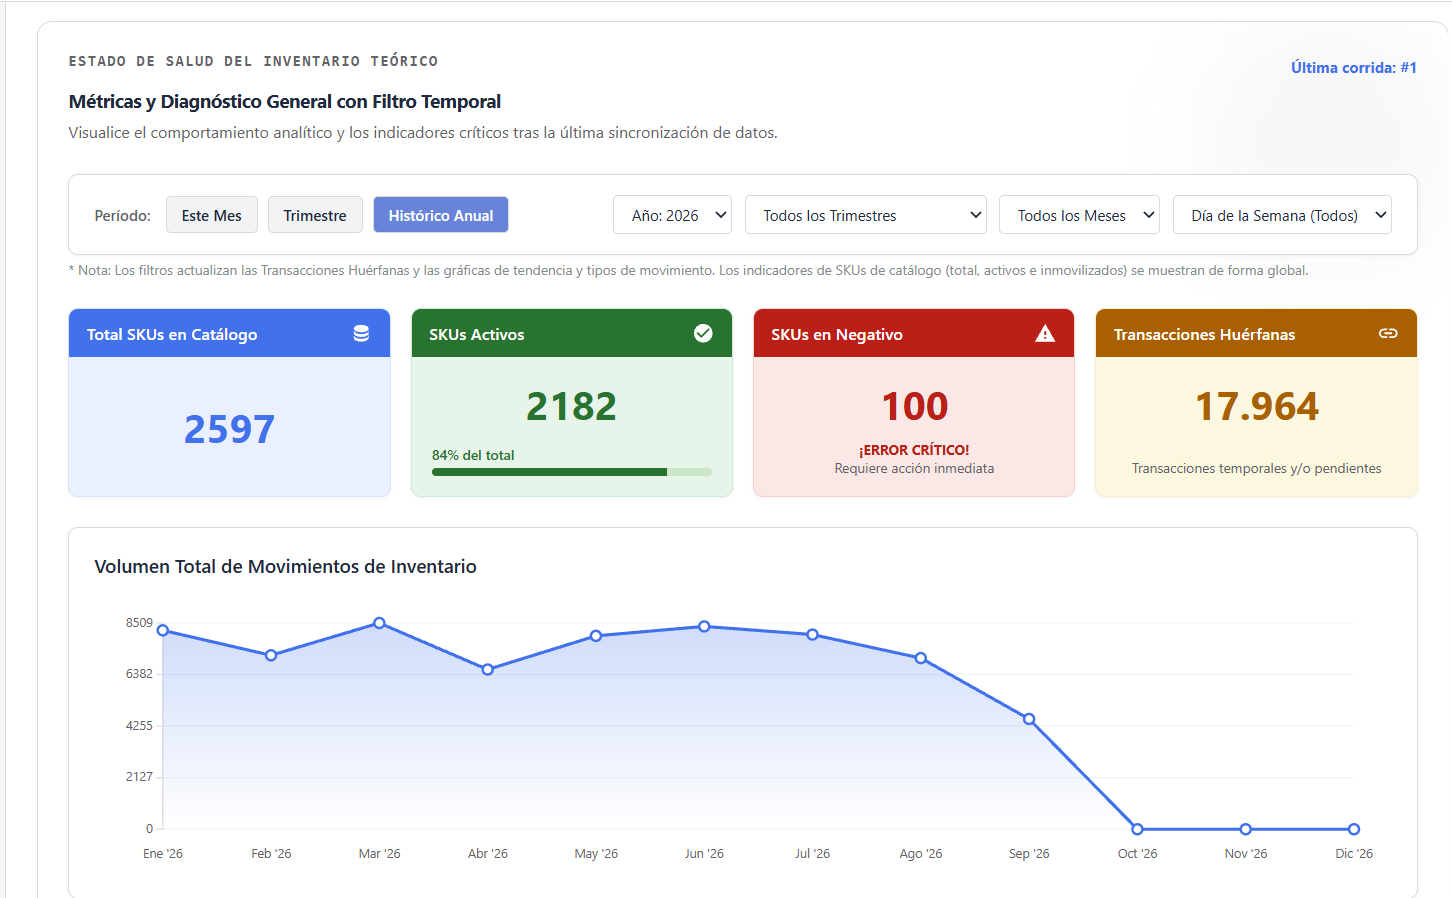Click the 84% del total label
This screenshot has width=1452, height=898.
(473, 455)
